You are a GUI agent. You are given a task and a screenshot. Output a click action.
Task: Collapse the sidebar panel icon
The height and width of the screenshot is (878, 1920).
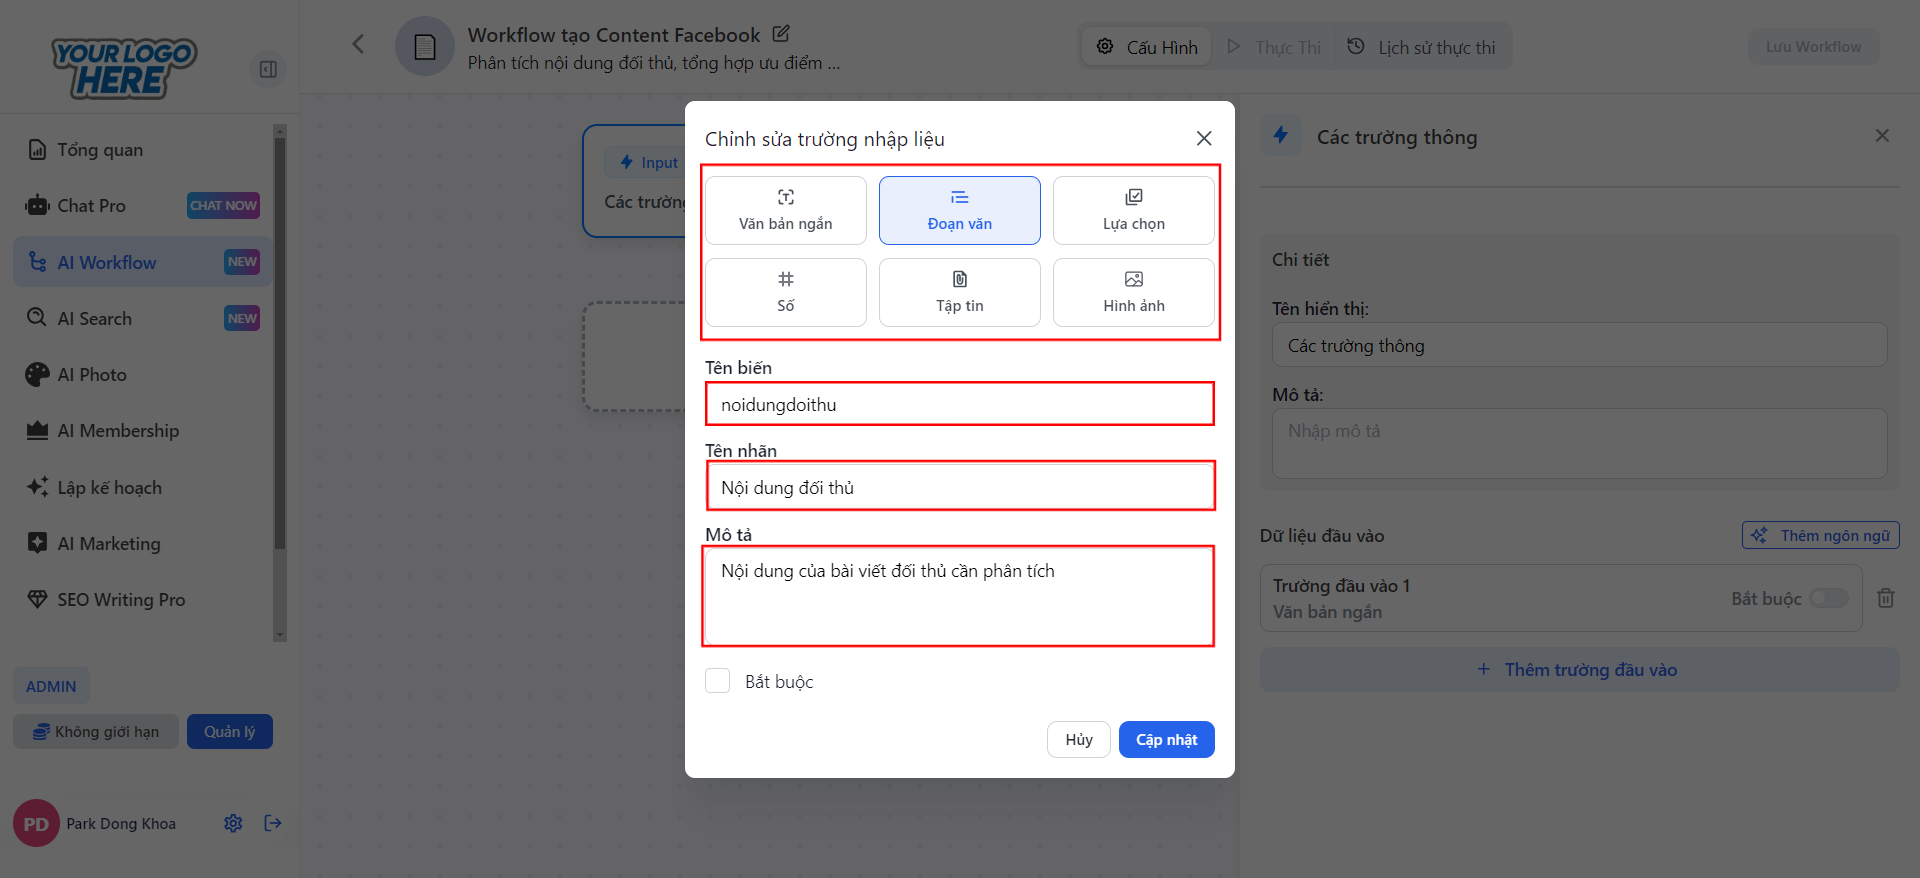[x=268, y=69]
